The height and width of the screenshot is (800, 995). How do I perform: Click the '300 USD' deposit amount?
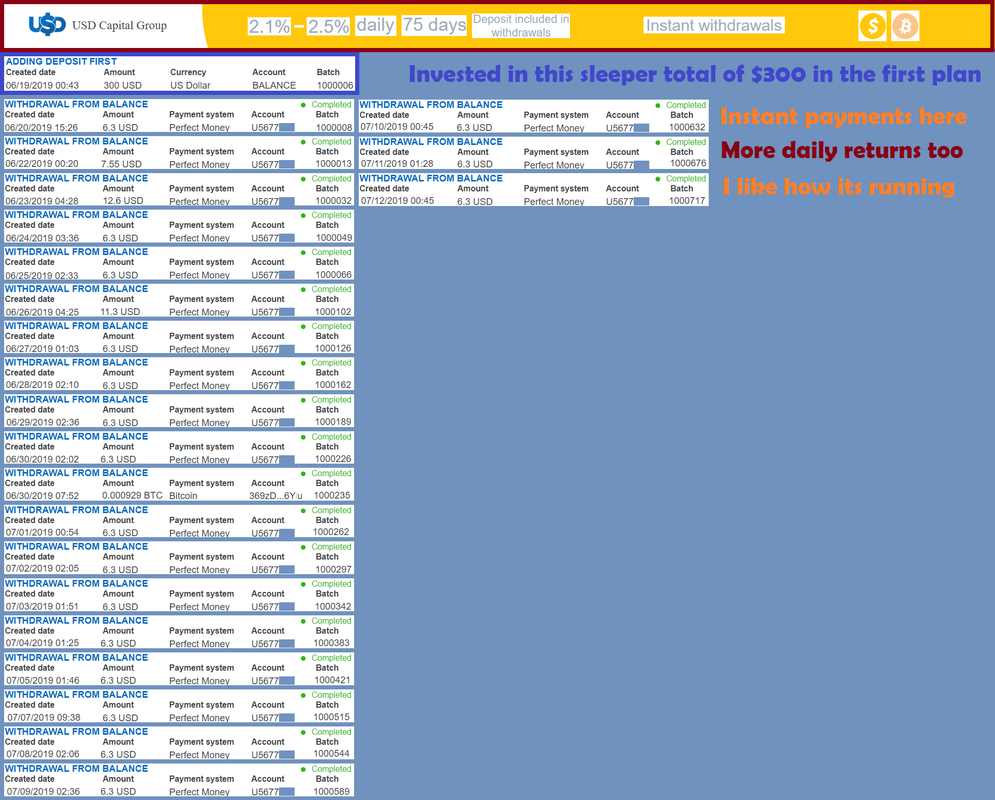point(122,85)
